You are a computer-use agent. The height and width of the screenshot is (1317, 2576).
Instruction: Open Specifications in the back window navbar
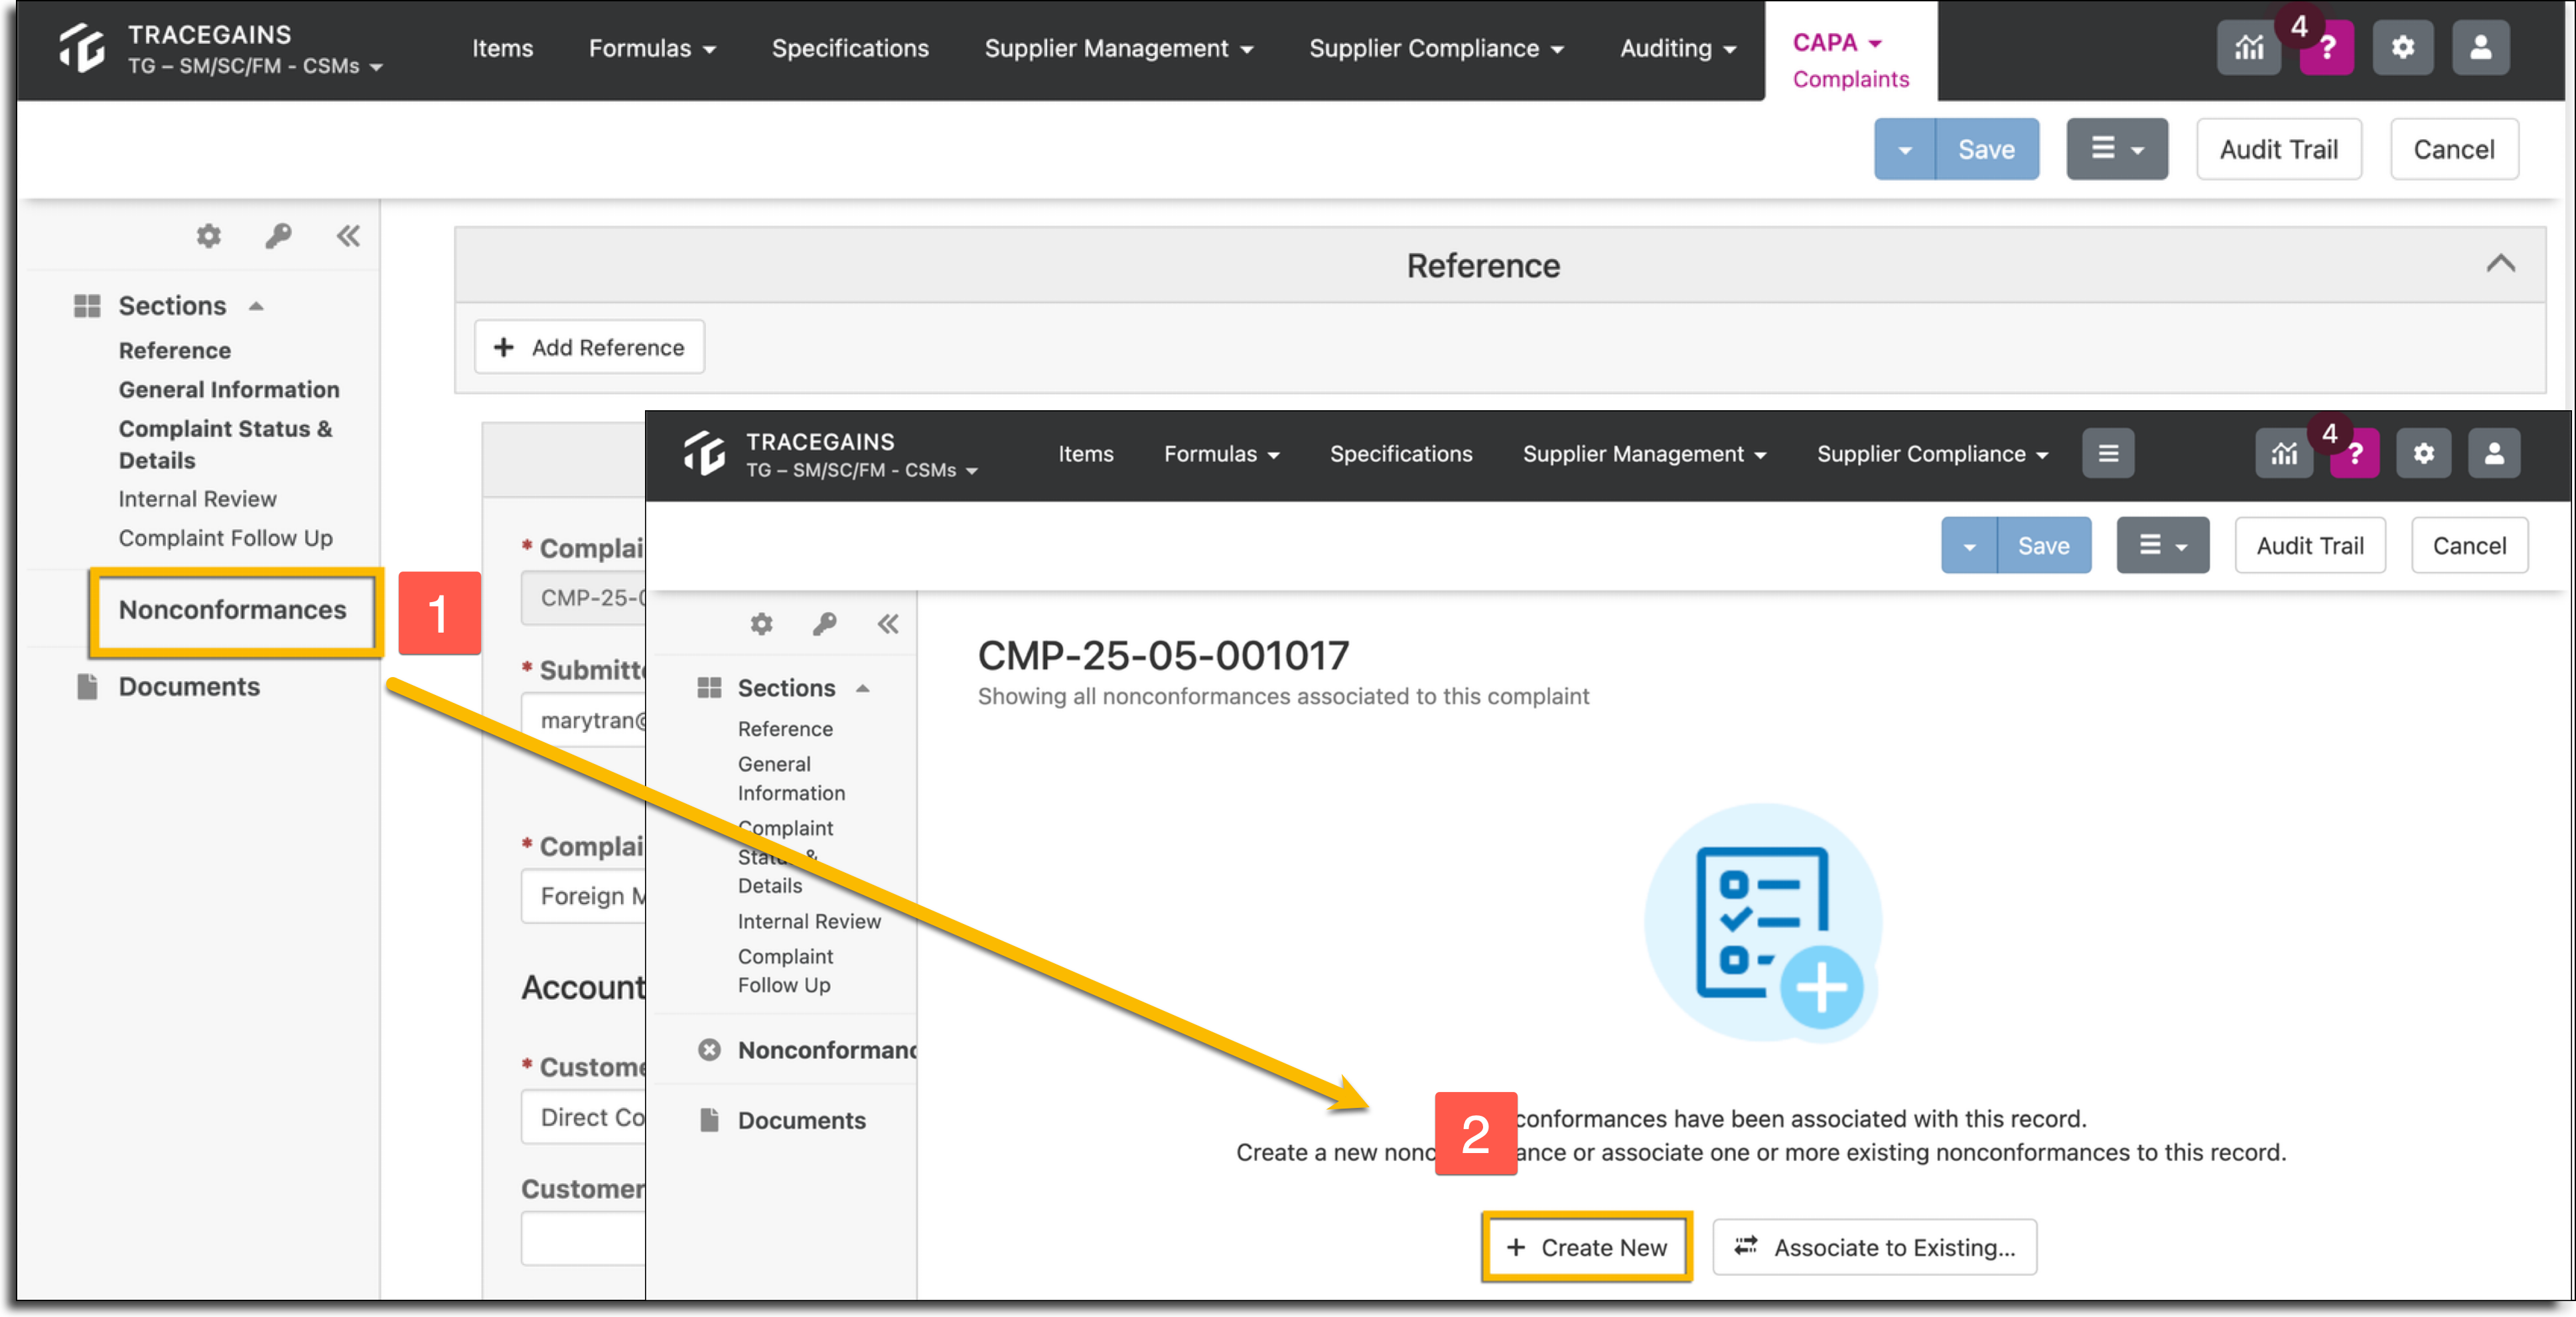pos(850,48)
